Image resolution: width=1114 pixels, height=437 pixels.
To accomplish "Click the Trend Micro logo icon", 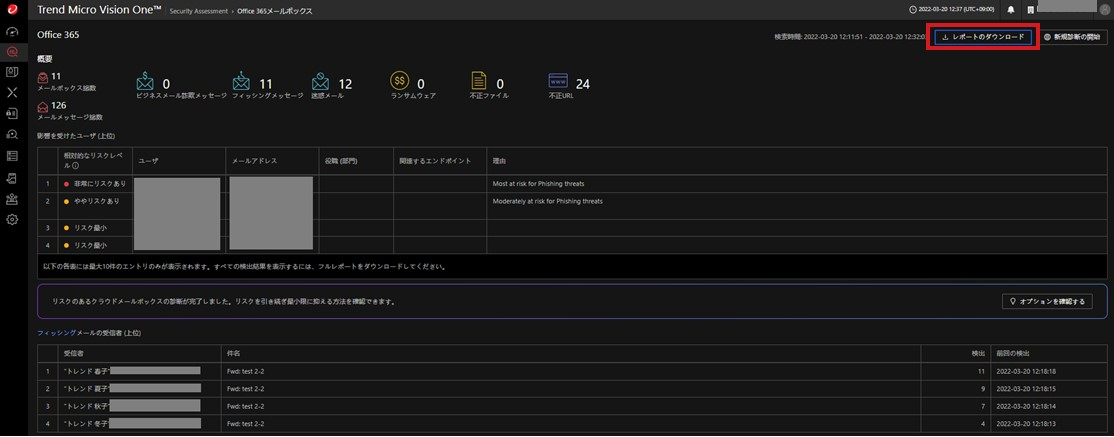I will [x=13, y=9].
